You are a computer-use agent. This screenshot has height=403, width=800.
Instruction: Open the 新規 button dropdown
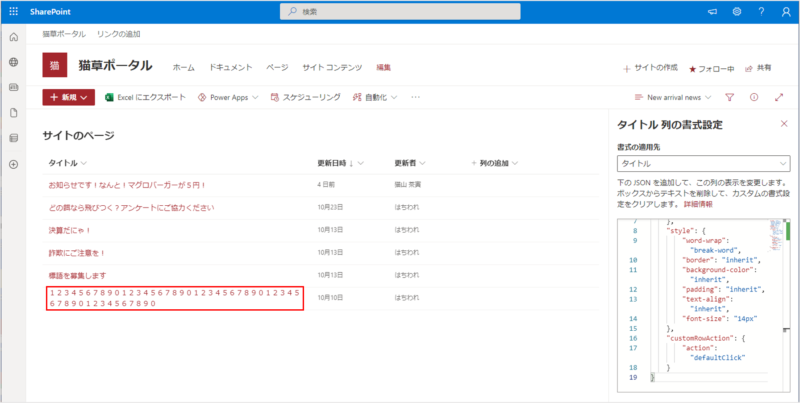tap(68, 98)
